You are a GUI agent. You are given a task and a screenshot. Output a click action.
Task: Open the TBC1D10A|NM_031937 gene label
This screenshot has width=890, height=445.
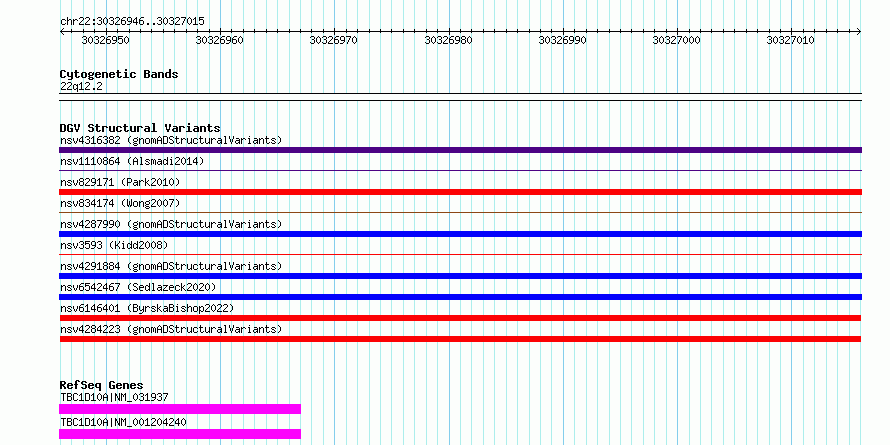pos(114,397)
